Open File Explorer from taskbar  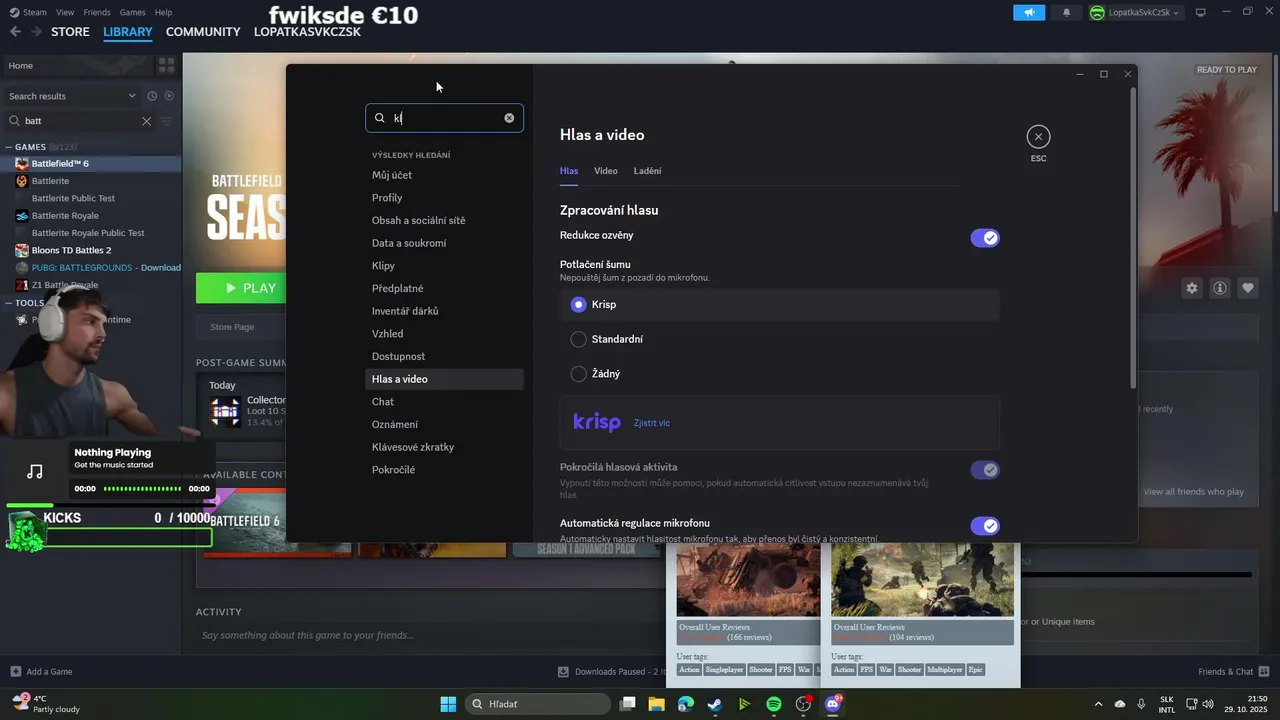(x=657, y=704)
